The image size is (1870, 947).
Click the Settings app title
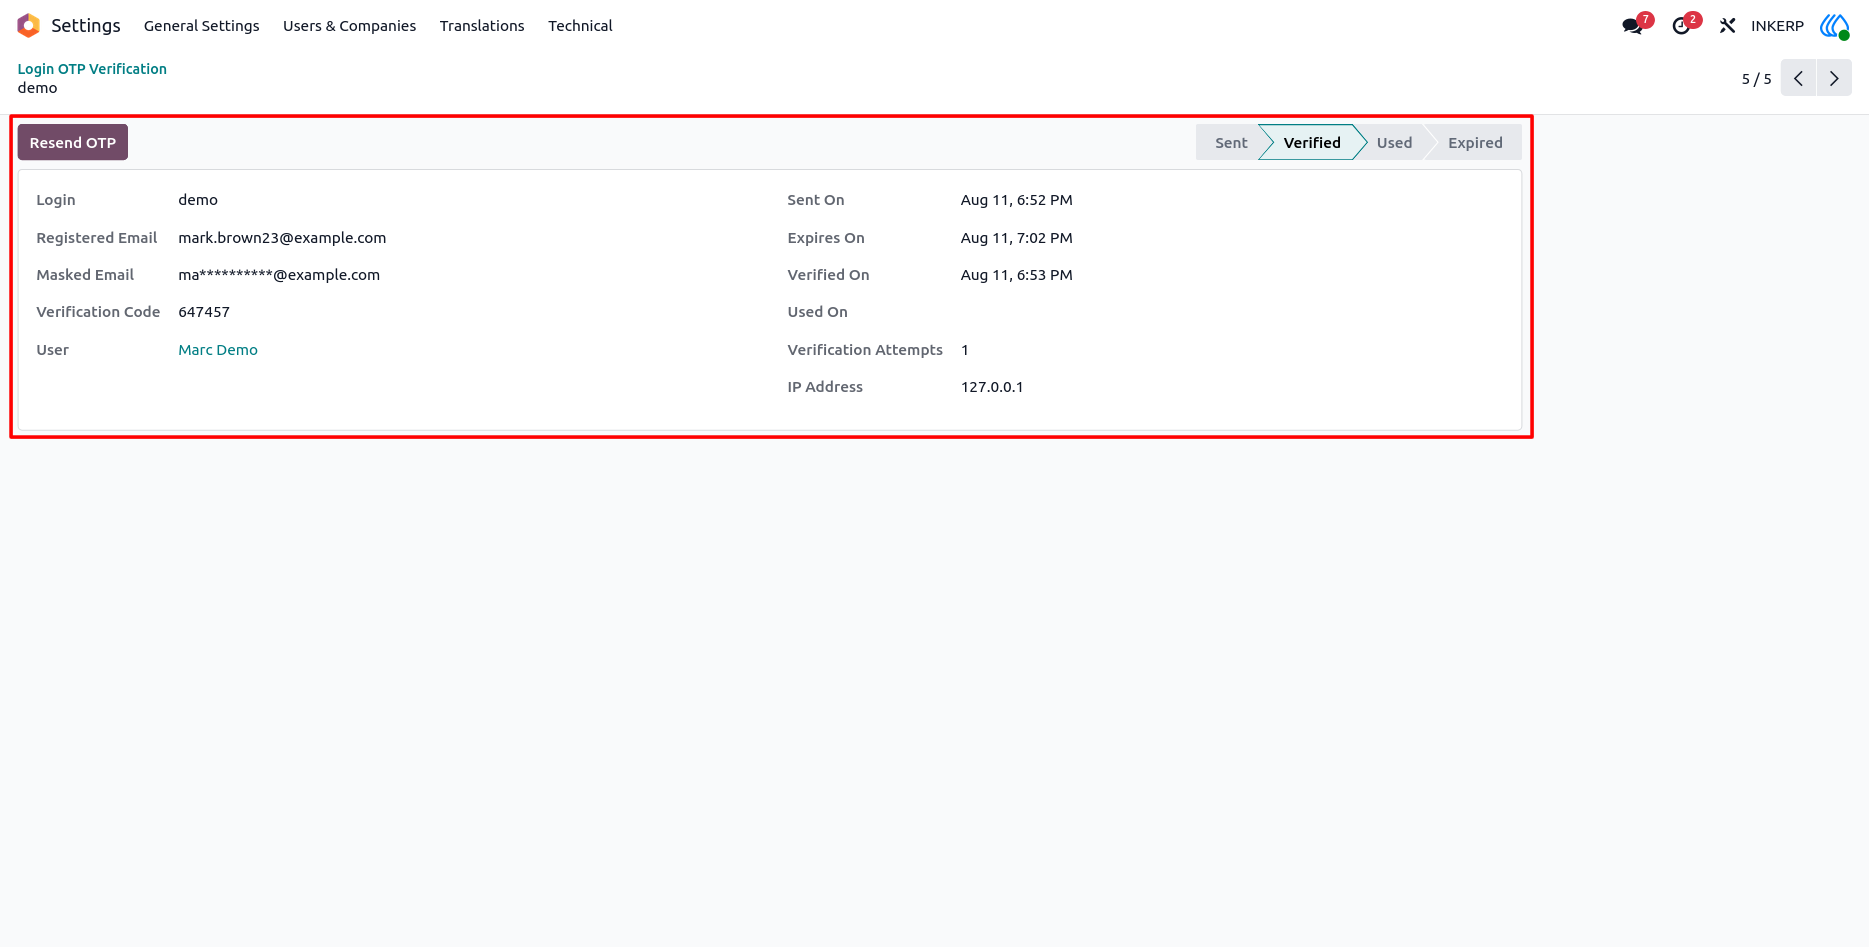[86, 26]
